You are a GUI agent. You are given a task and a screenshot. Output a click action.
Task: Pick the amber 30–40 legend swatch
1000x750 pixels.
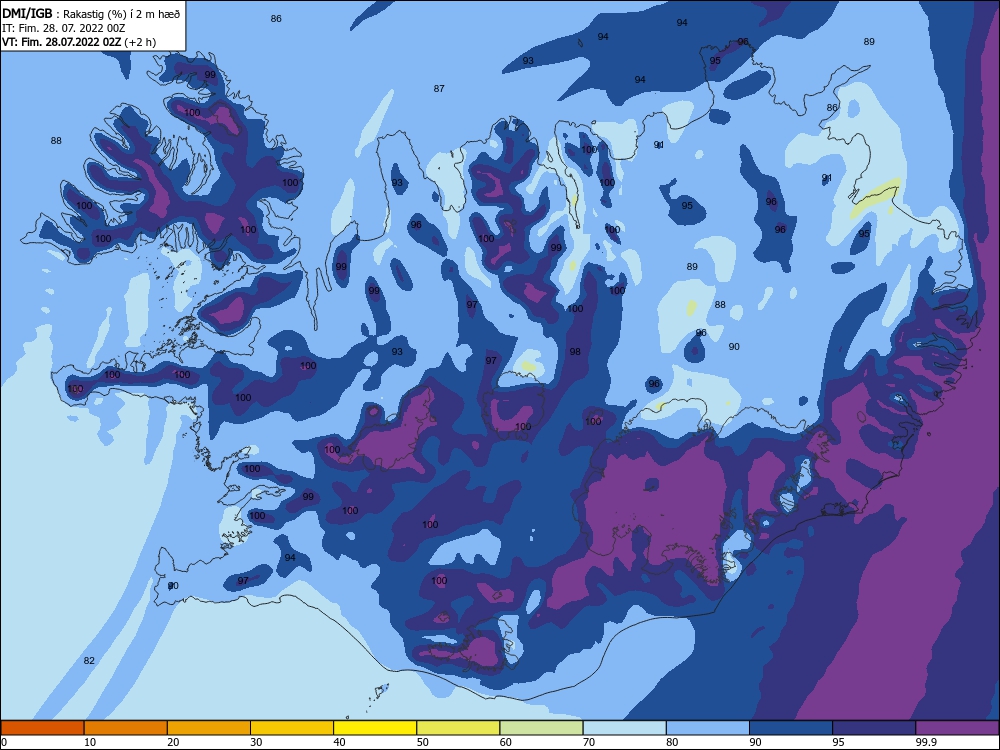[292, 728]
